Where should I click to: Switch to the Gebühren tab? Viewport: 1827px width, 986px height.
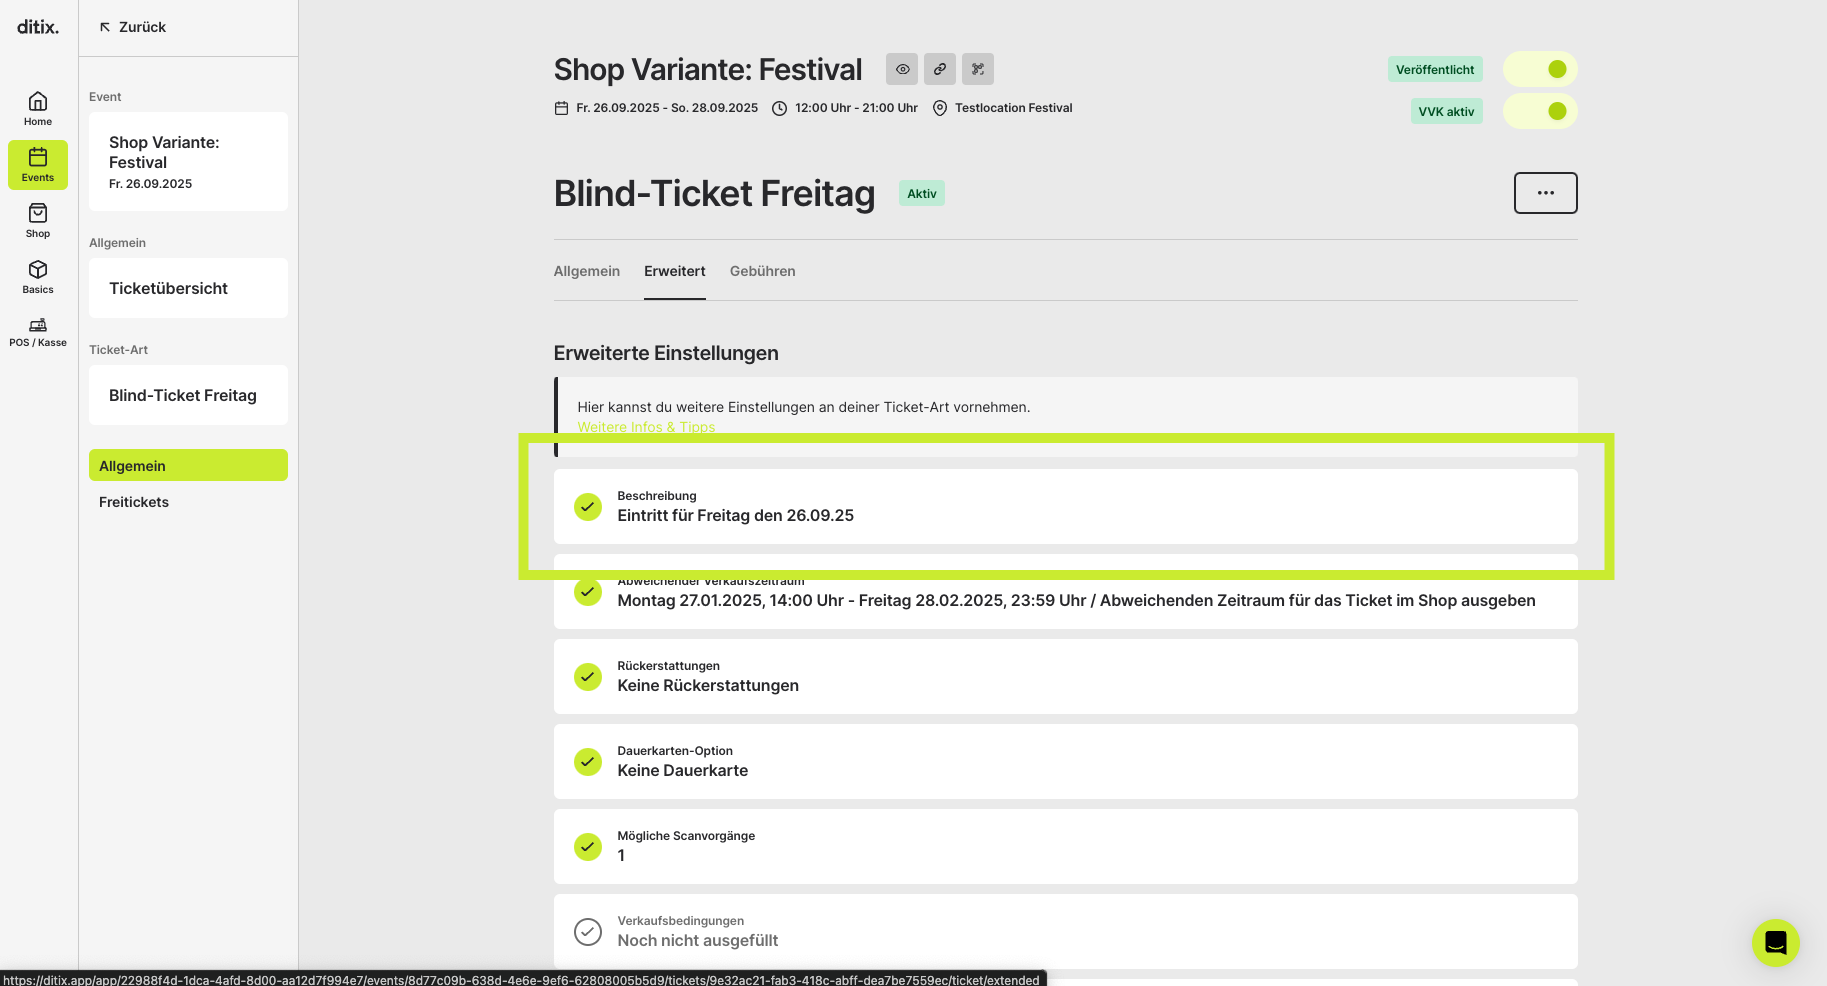762,271
